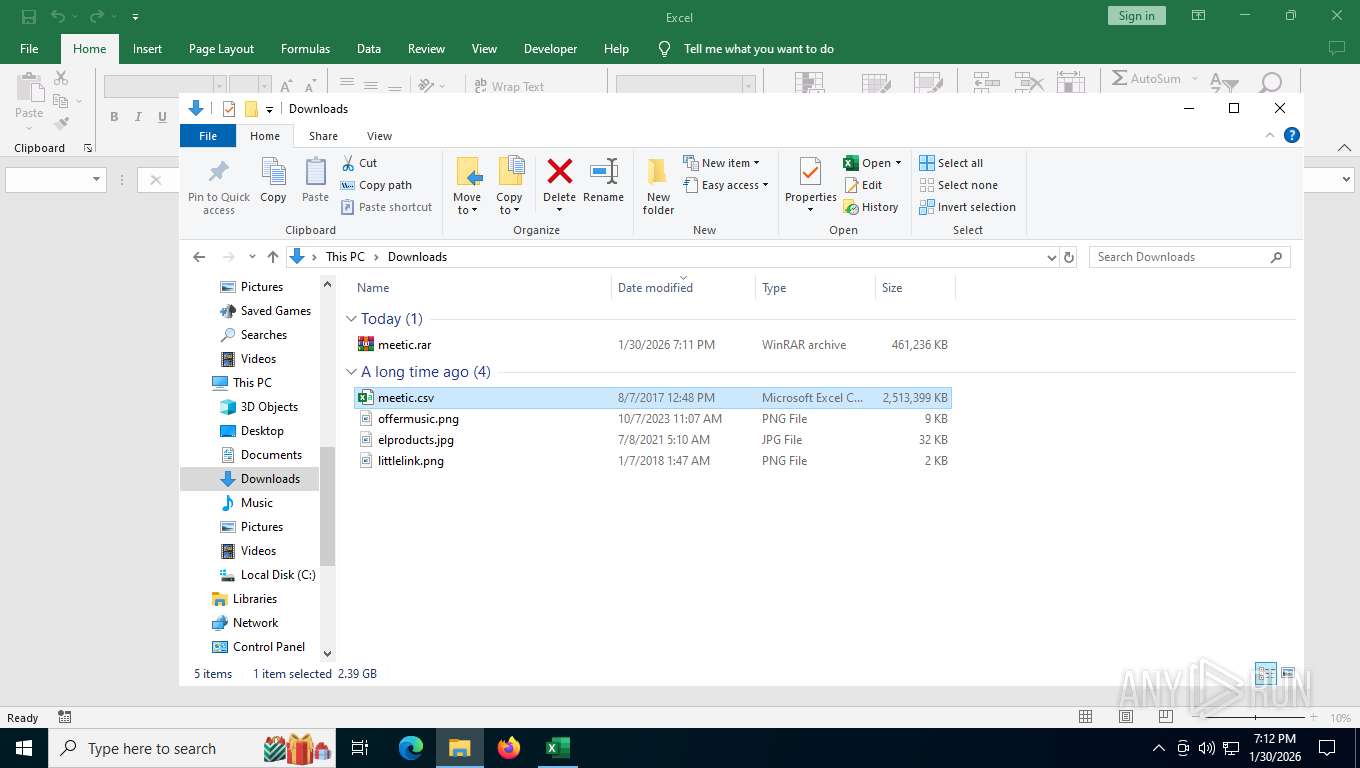Viewport: 1360px width, 768px height.
Task: Click Copy path command
Action: click(376, 185)
